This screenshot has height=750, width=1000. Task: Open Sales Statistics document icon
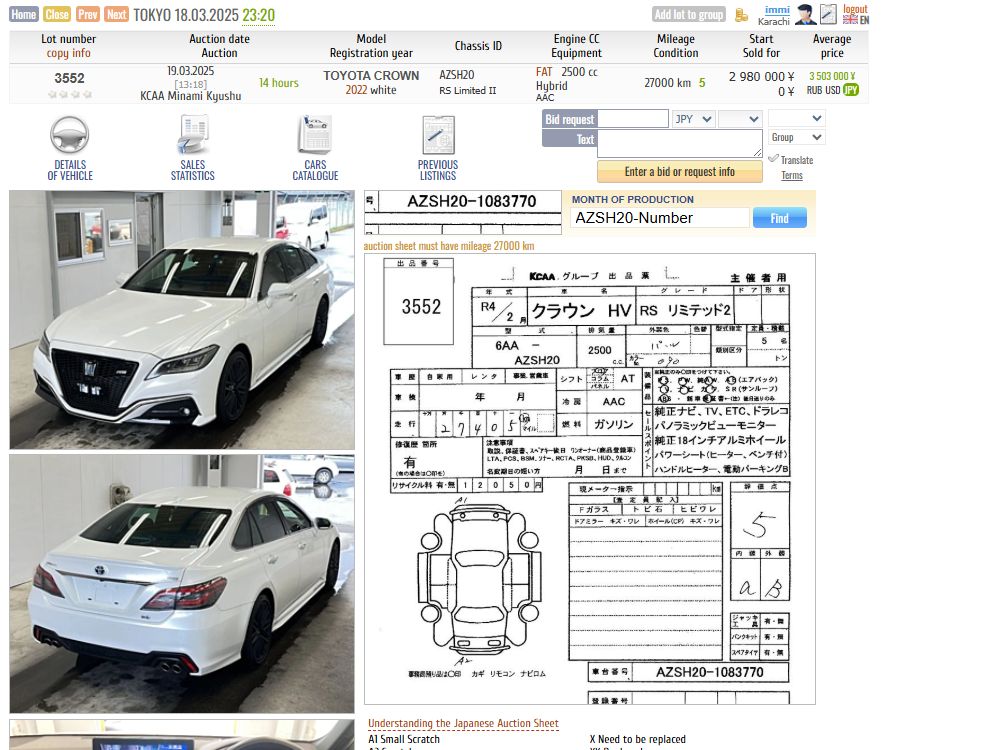point(193,135)
